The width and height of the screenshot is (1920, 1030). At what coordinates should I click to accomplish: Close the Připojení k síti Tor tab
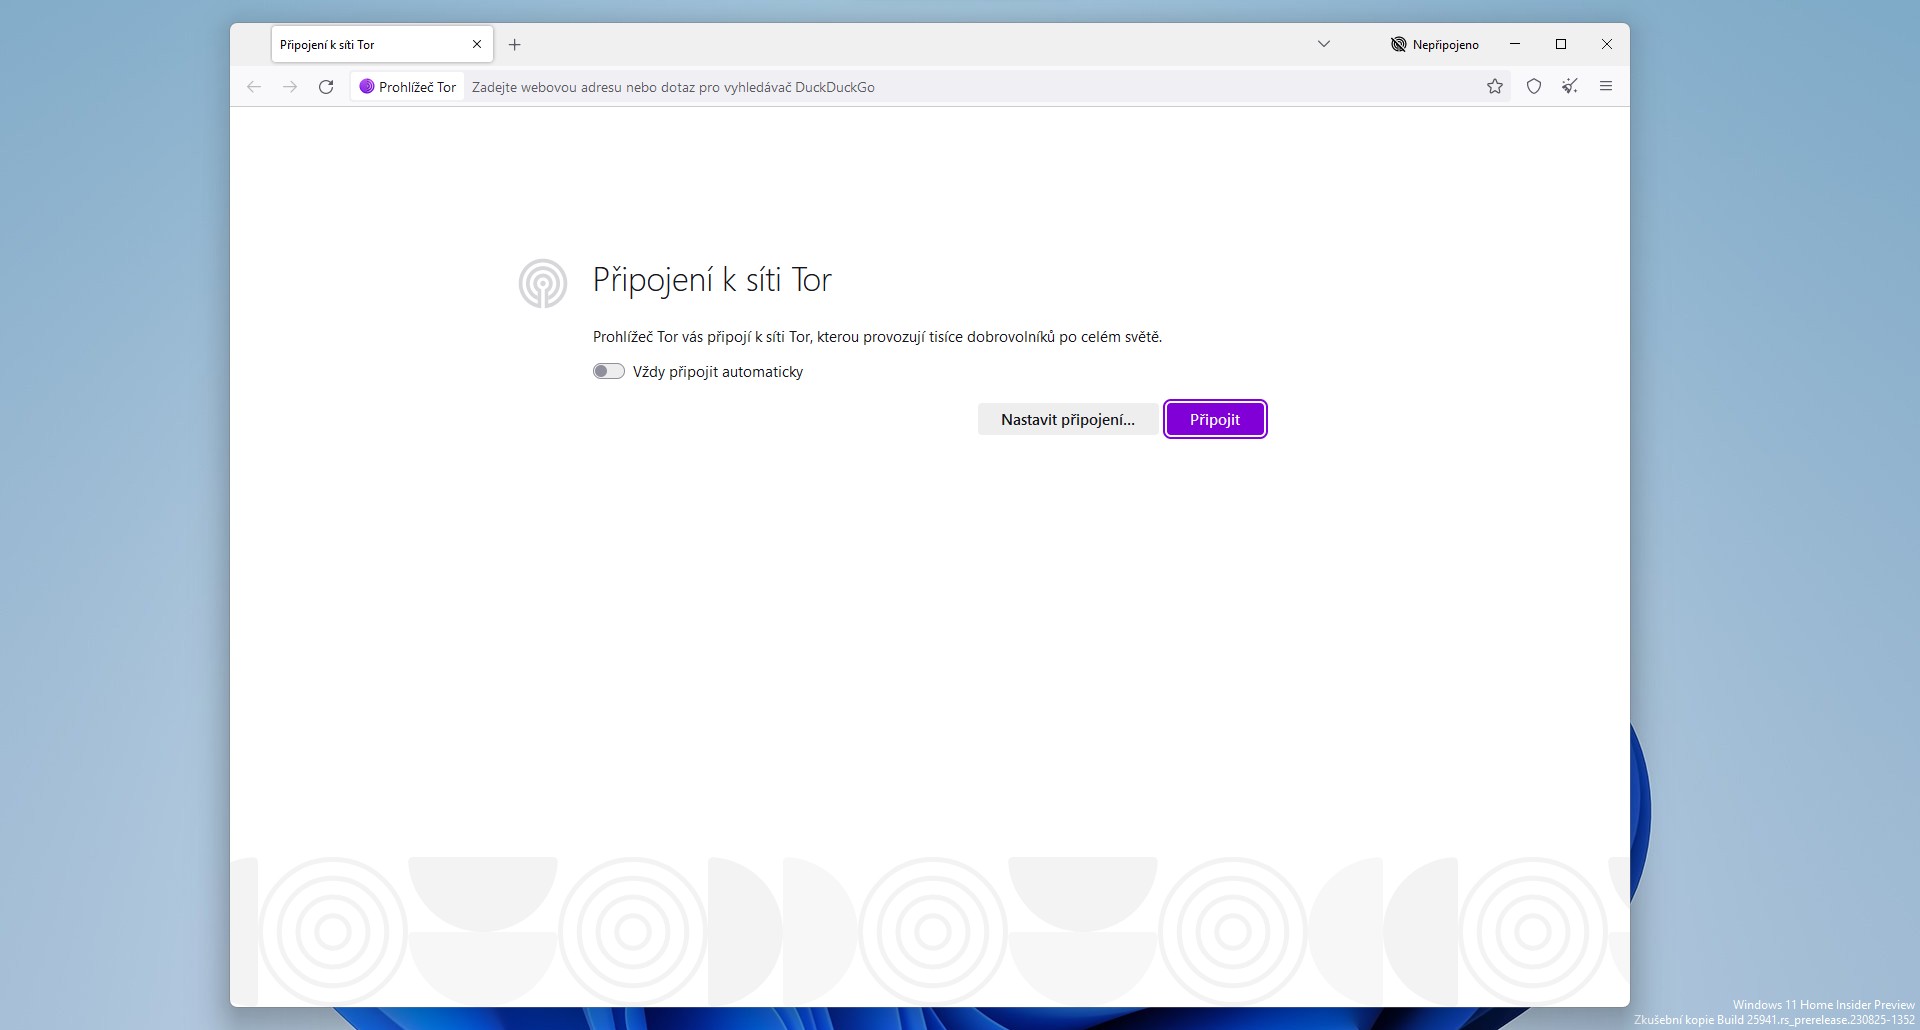477,44
